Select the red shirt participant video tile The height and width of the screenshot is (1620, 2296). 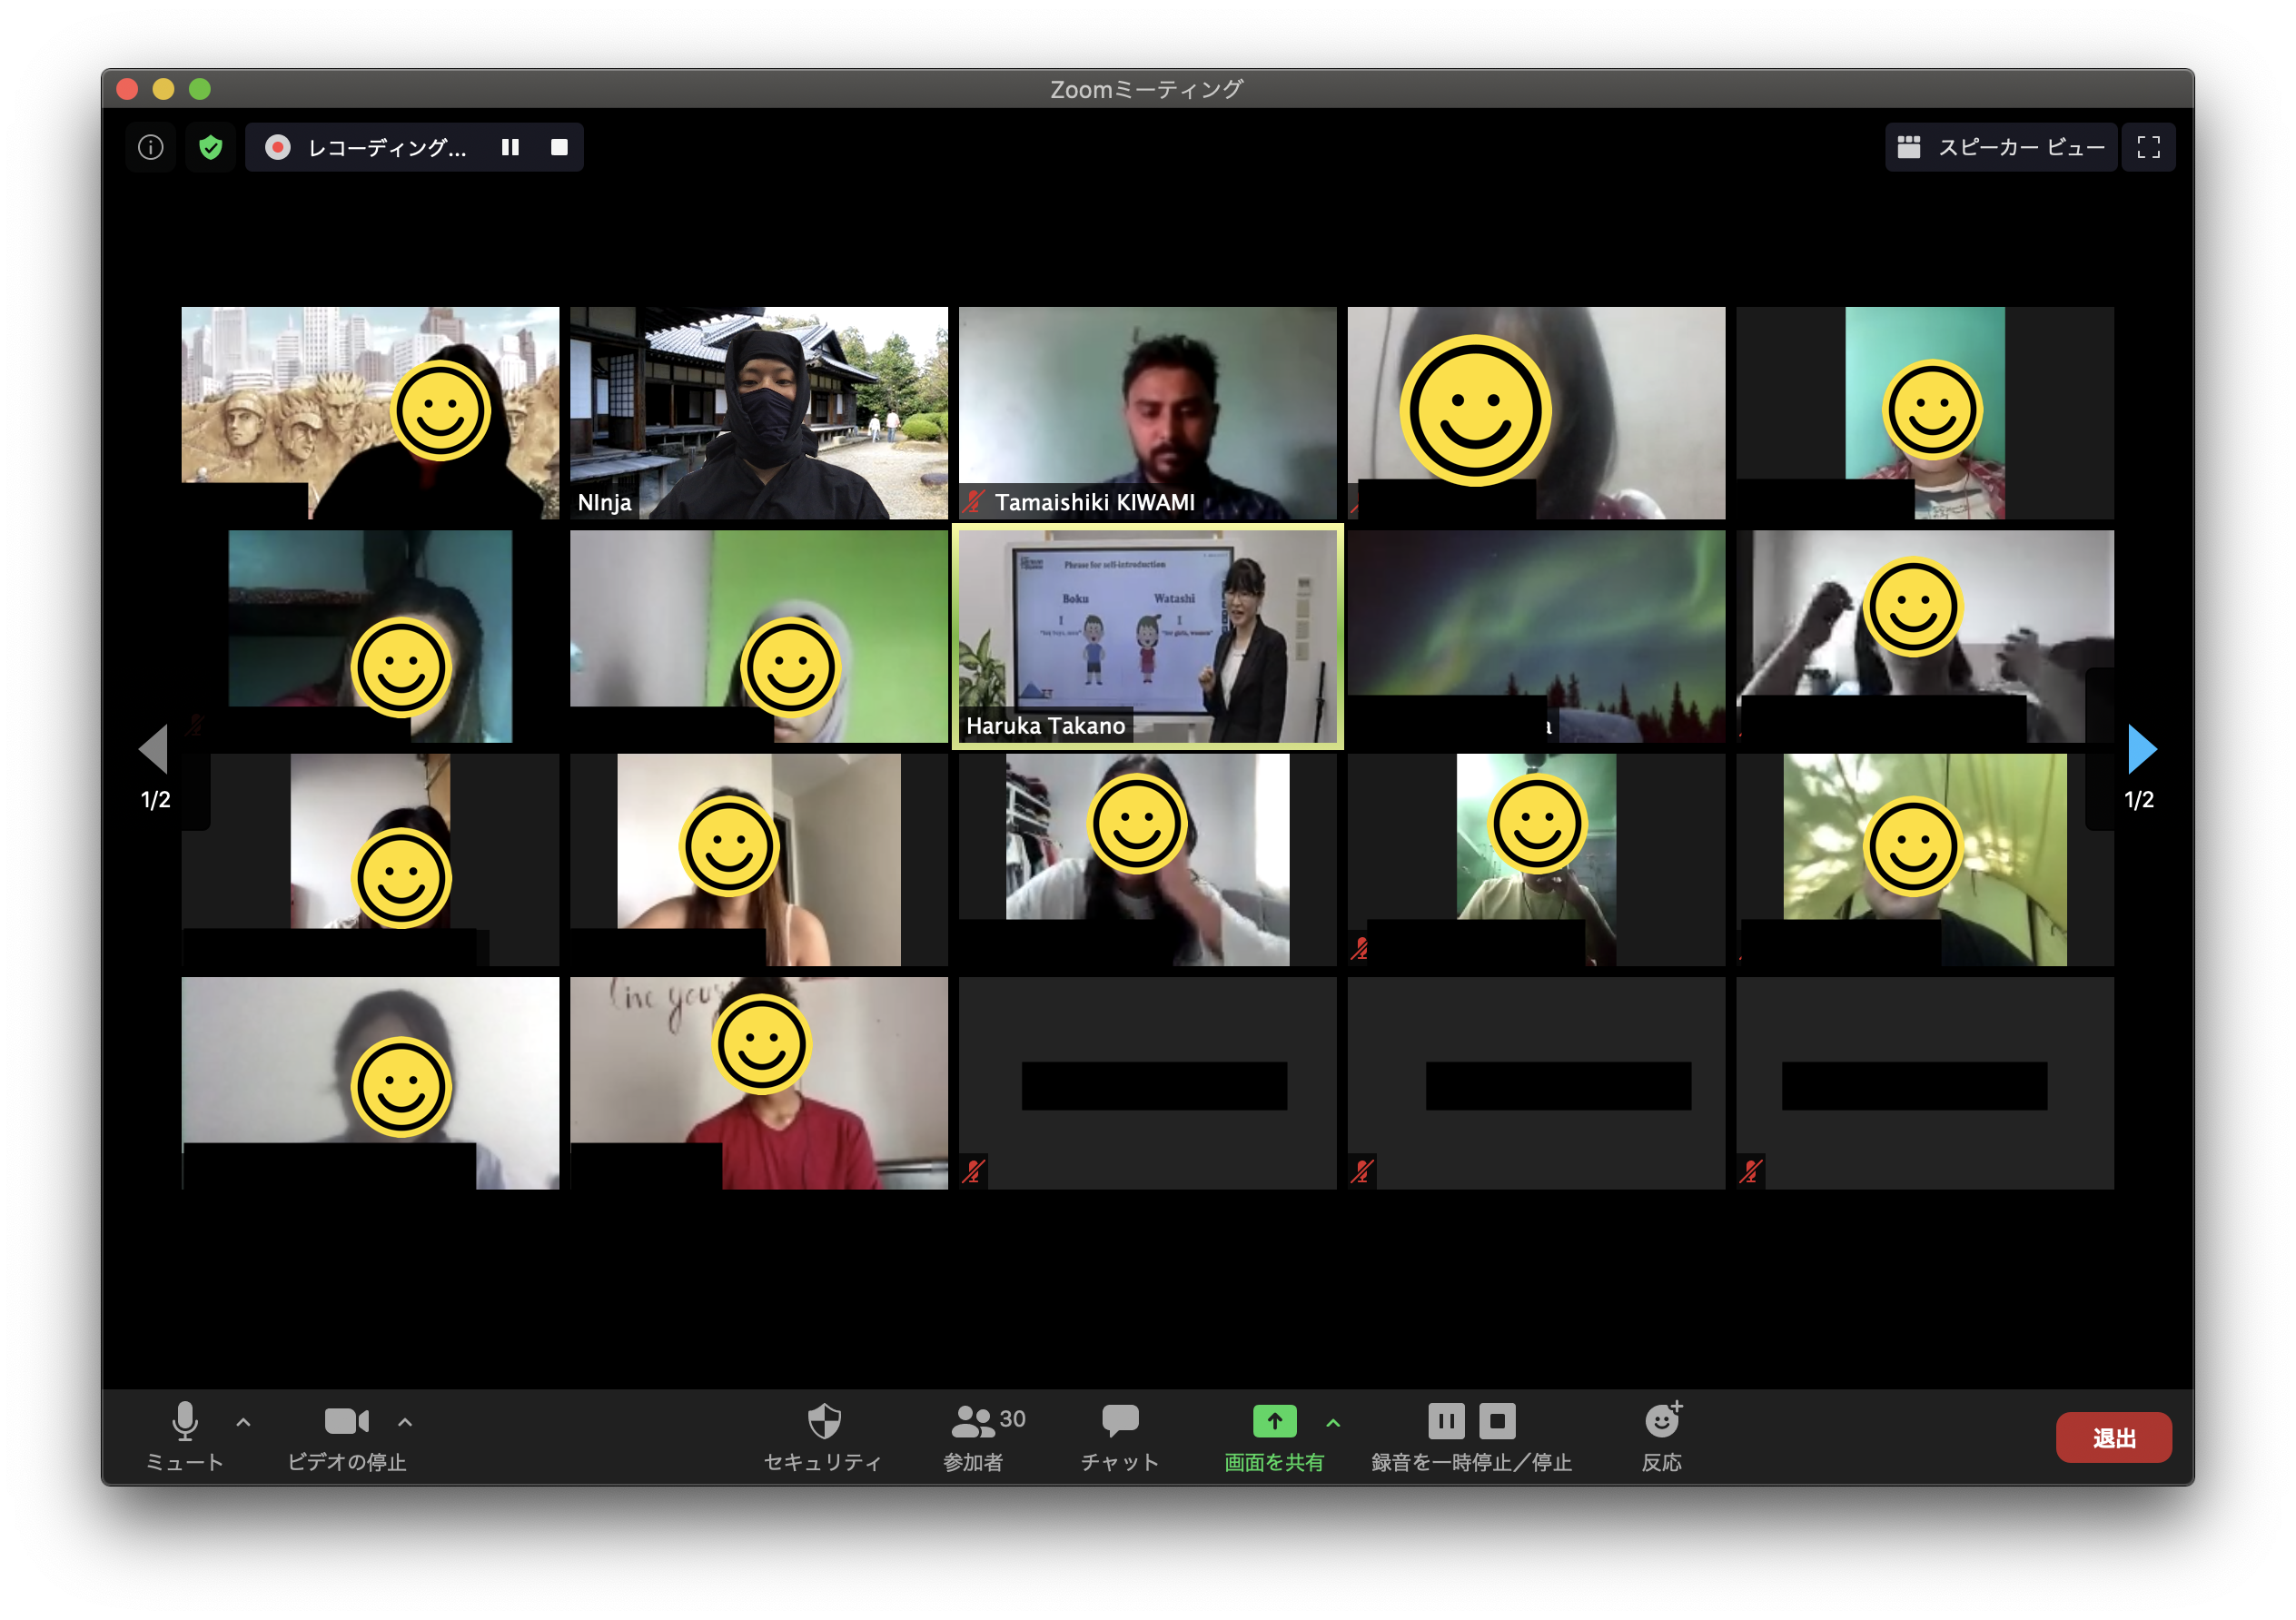pyautogui.click(x=758, y=1083)
